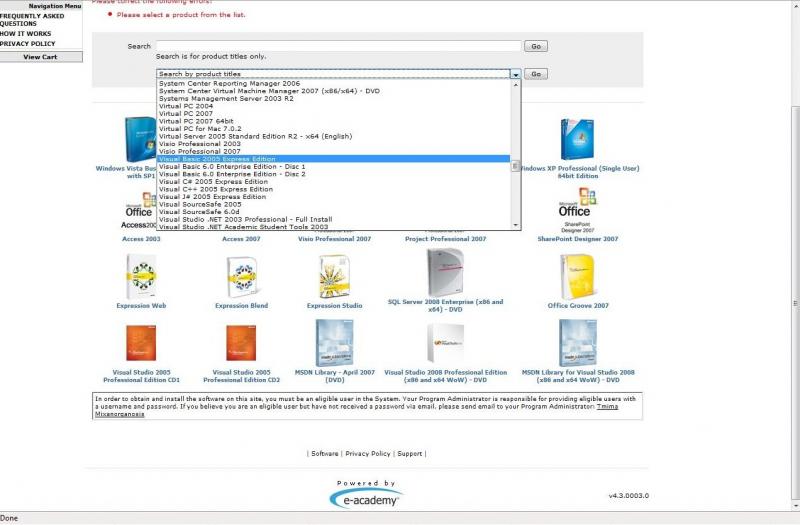Click the View Cart button

point(41,57)
